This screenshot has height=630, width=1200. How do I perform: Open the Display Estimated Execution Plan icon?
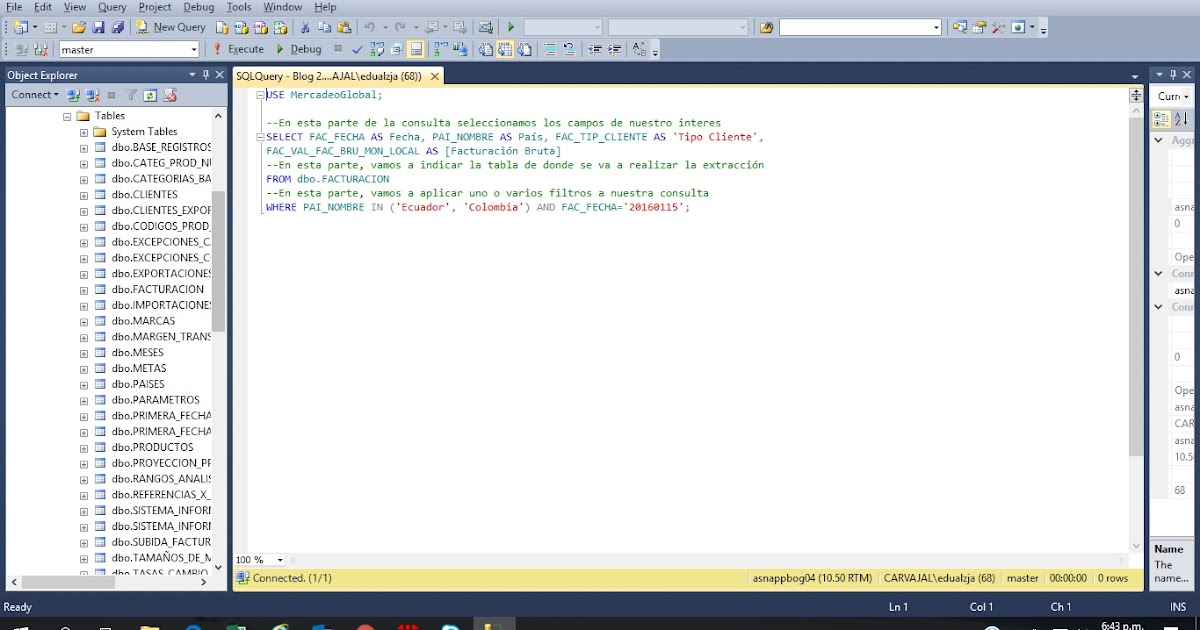[377, 48]
